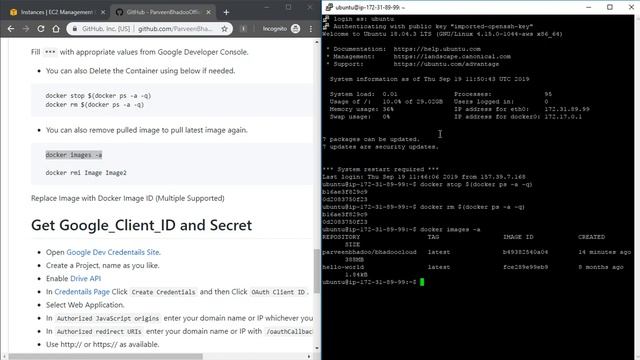Click parveenbhadoo/bhadoocloud repository row in terminal

(477, 252)
